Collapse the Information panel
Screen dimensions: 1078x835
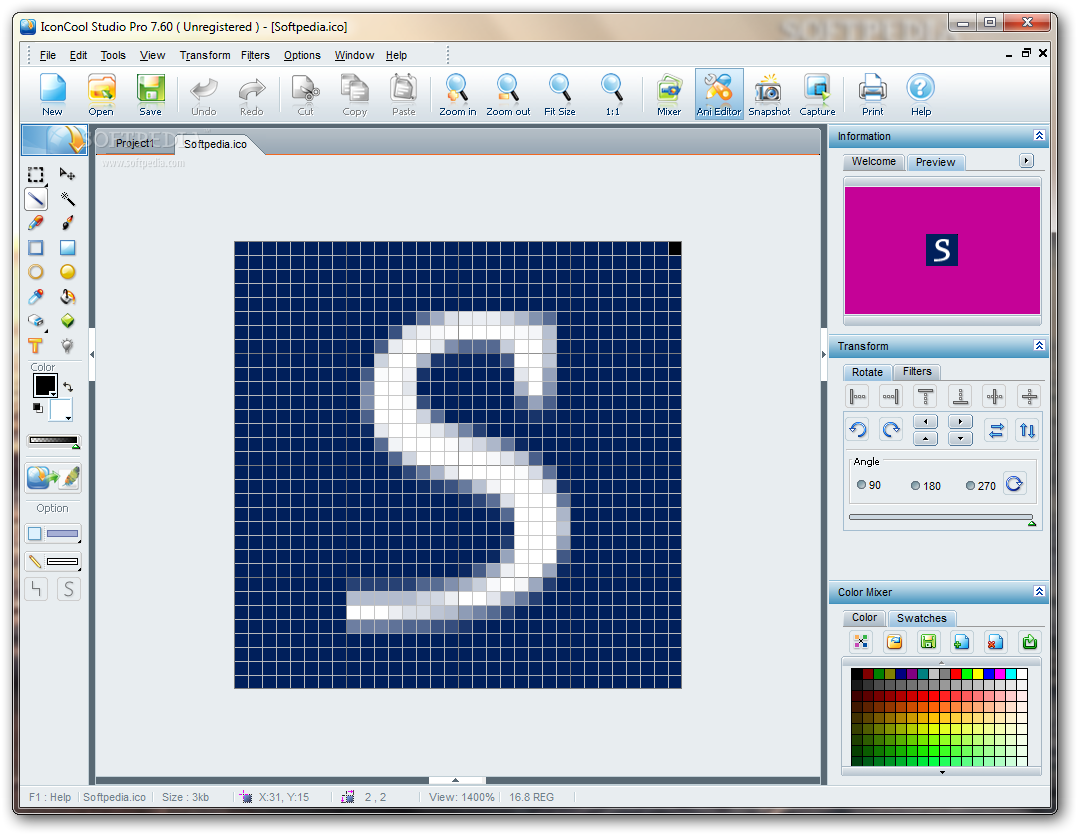point(1038,136)
